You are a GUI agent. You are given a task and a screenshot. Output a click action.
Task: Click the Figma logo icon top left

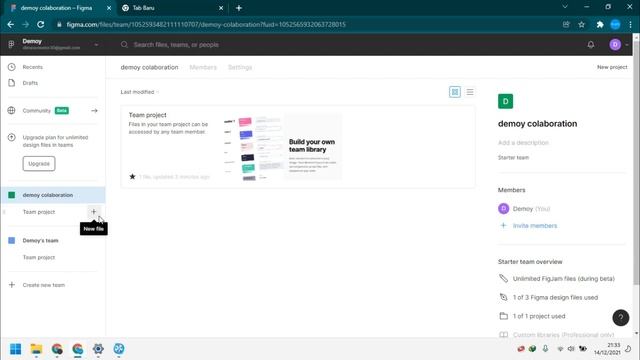(11, 44)
